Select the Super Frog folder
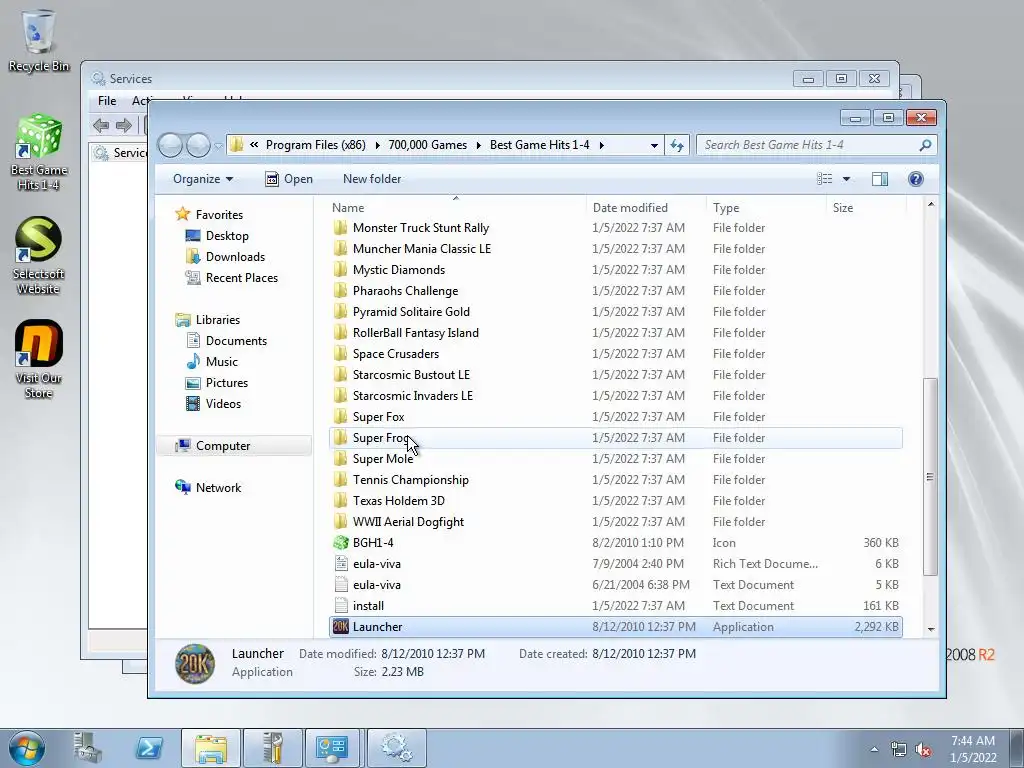This screenshot has width=1024, height=768. click(x=616, y=438)
